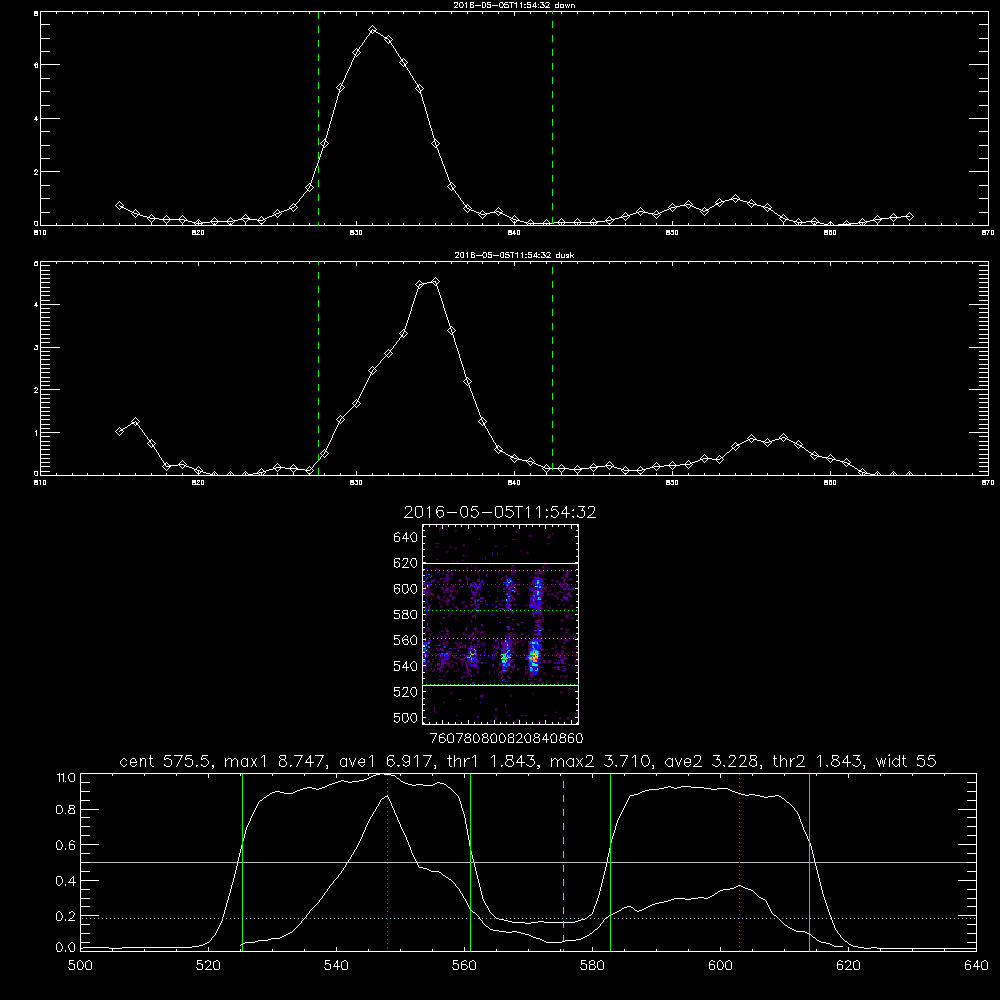Screen dimensions: 1000x1000
Task: Click spectral image y-axis label 540
Action: tap(405, 666)
